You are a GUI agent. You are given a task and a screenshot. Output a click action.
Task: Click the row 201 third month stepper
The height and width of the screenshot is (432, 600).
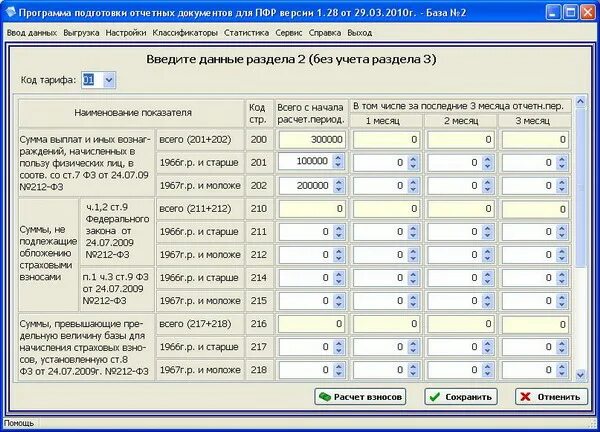[x=562, y=163]
